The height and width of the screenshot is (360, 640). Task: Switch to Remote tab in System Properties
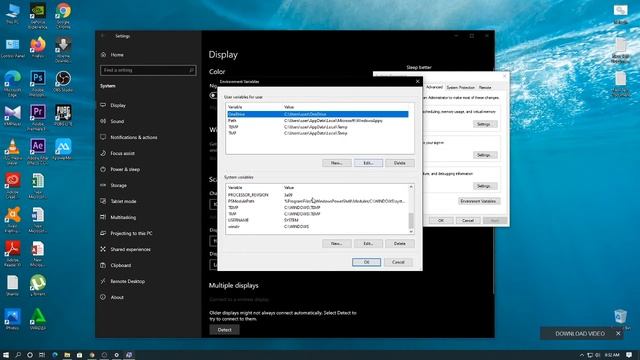click(485, 87)
